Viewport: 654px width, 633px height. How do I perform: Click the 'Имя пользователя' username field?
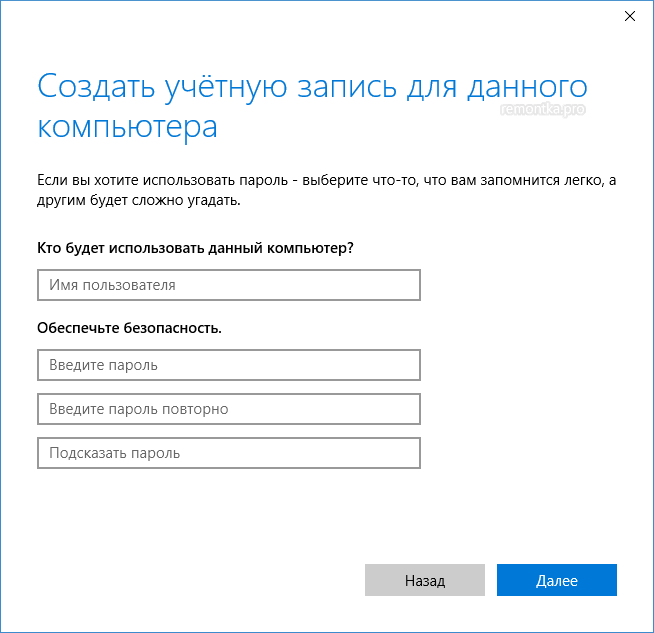228,285
